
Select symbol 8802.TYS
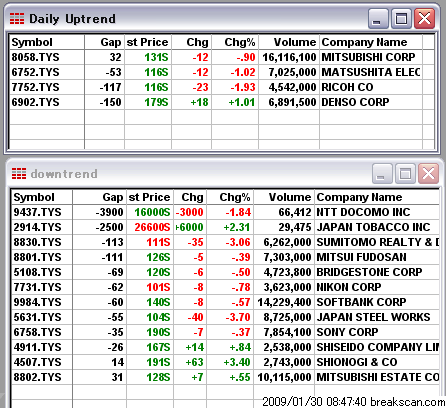pos(37,377)
